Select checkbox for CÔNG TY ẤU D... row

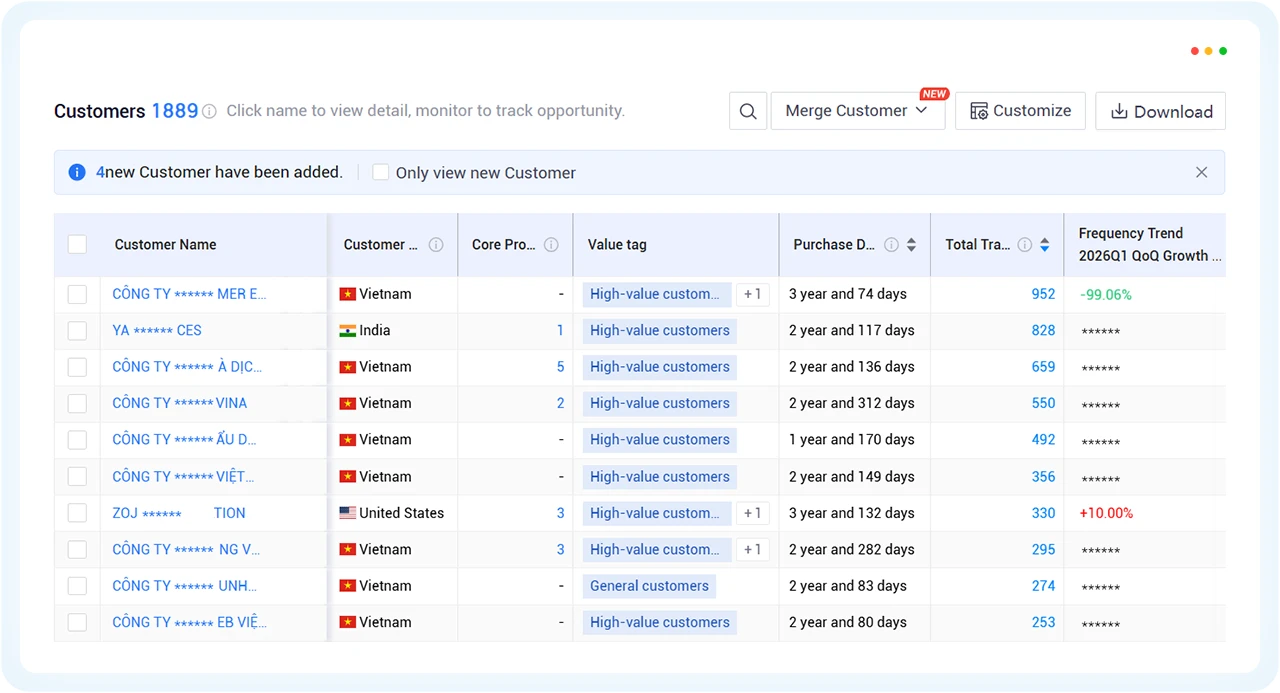point(77,440)
